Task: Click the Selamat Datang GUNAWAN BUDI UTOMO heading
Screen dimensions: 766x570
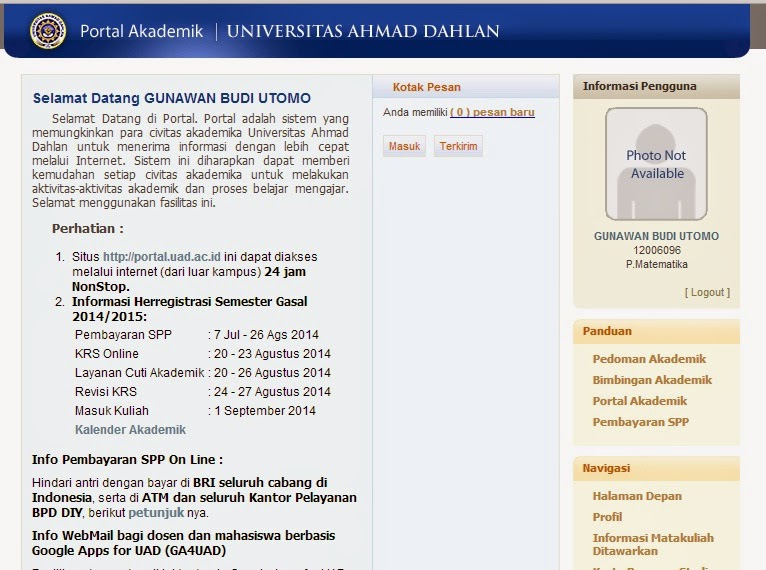Action: click(x=171, y=98)
